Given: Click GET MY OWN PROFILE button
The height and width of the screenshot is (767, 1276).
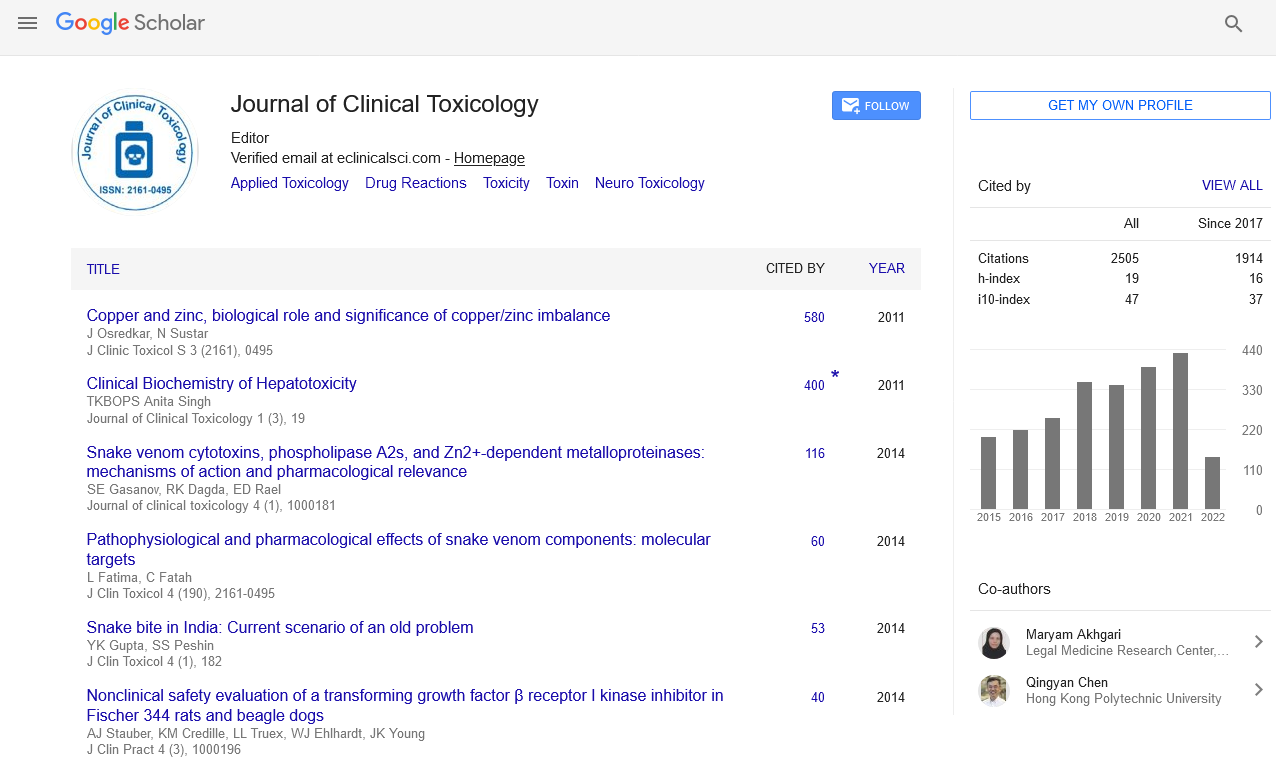Looking at the screenshot, I should [x=1119, y=106].
